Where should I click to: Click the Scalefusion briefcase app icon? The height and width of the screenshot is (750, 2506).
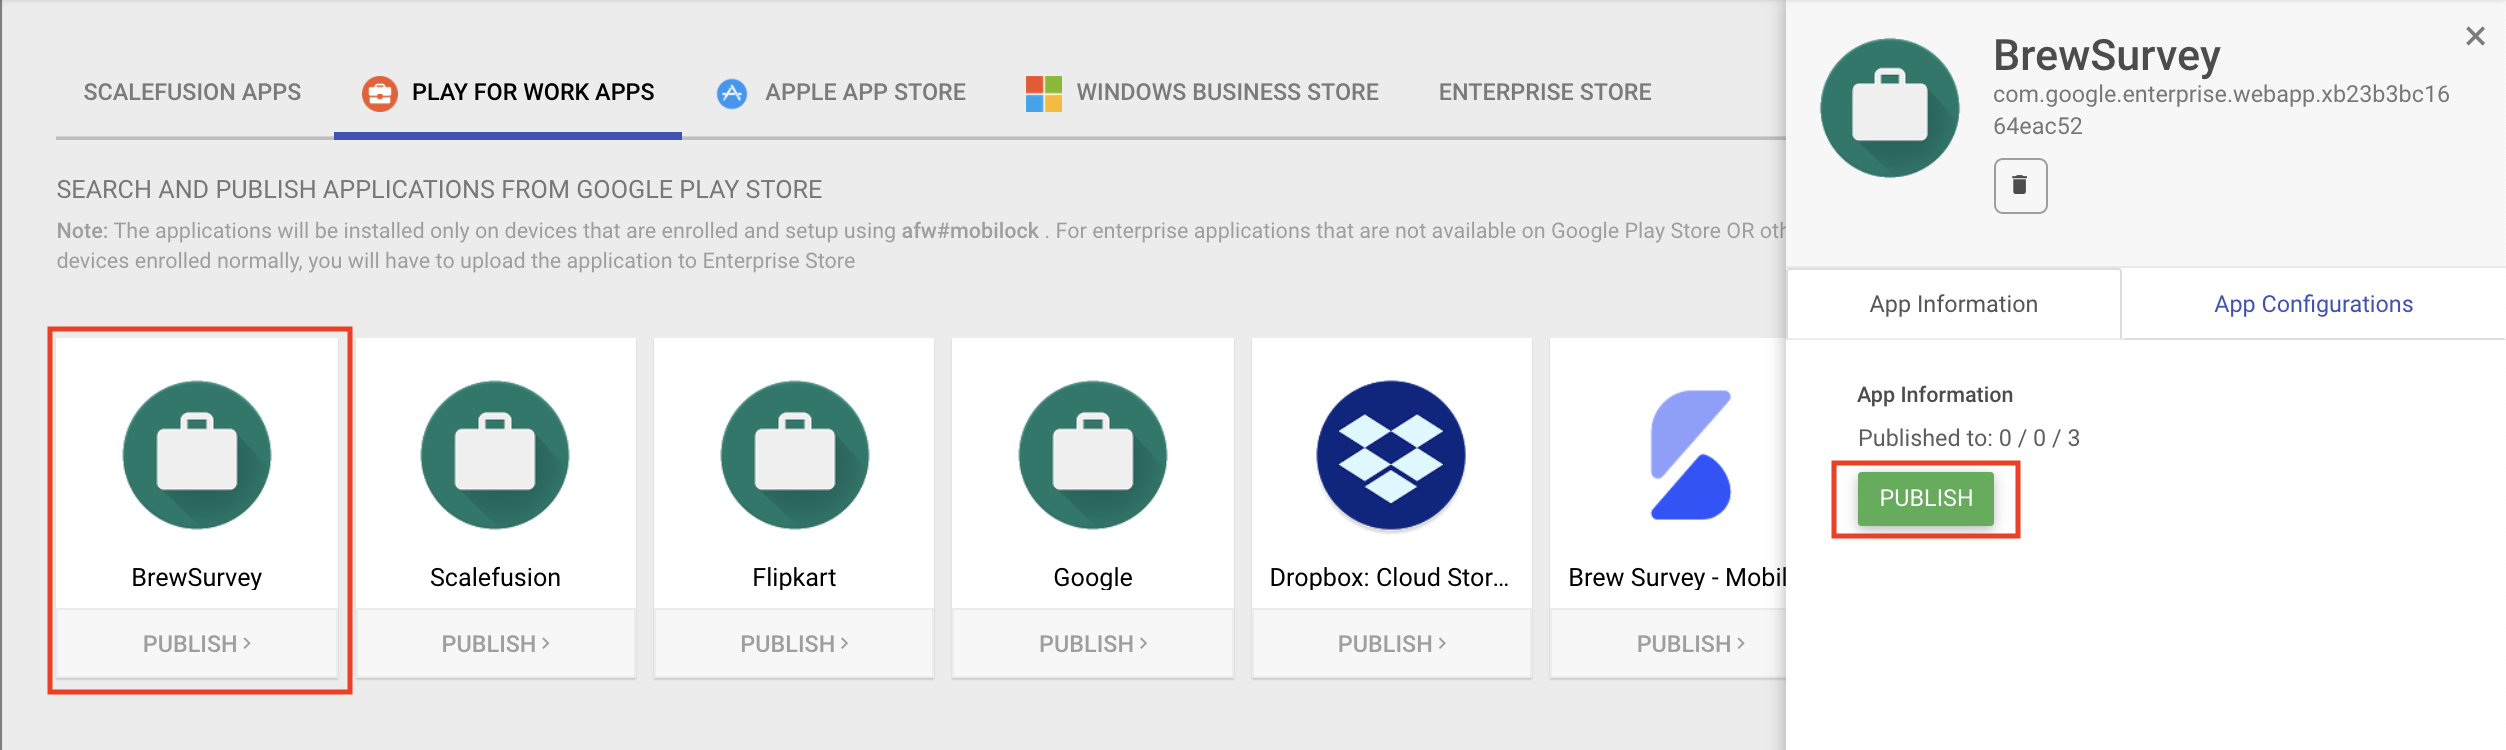495,455
